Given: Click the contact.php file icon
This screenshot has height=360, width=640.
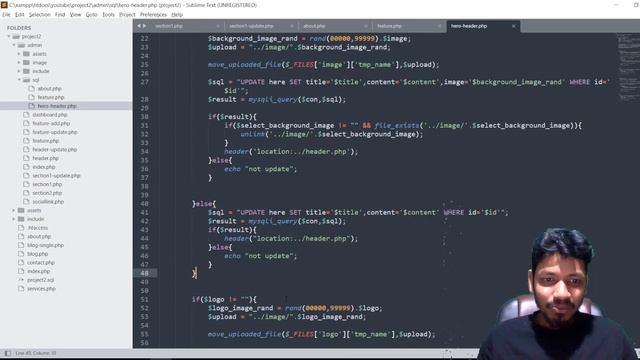Looking at the screenshot, I should click(x=21, y=262).
